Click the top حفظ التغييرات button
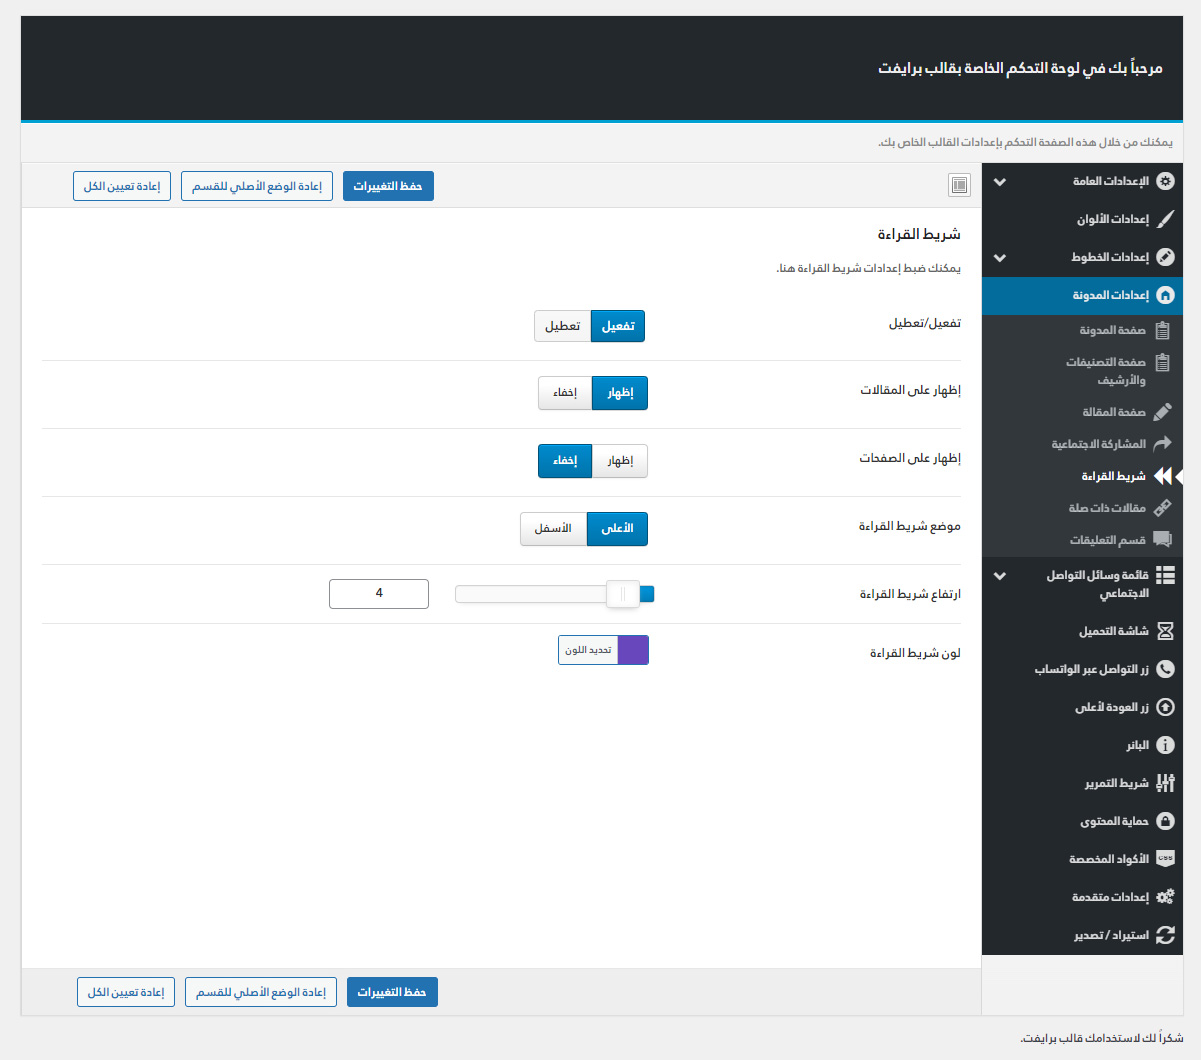The width and height of the screenshot is (1201, 1060). (388, 186)
